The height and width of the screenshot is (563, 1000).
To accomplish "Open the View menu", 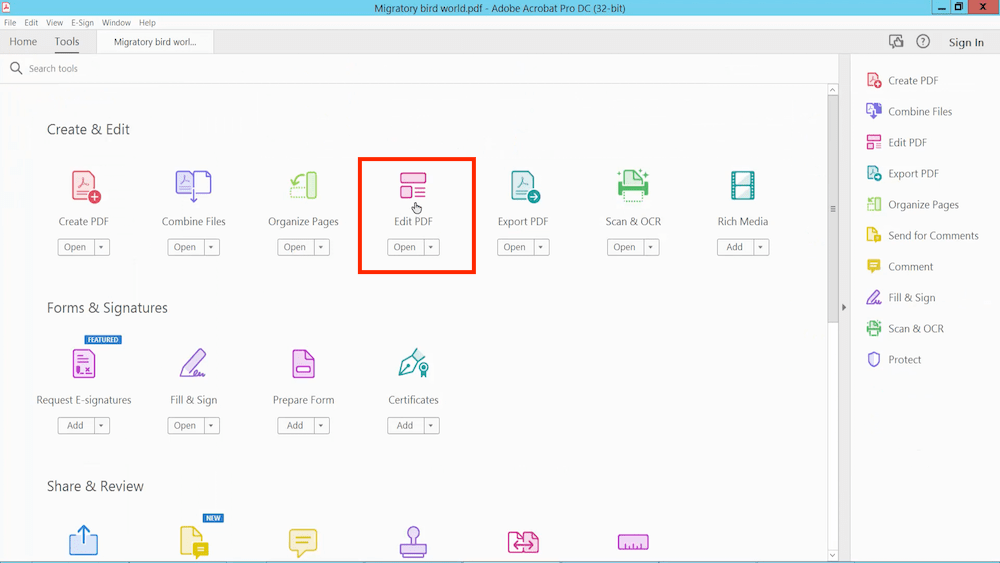I will click(x=54, y=22).
